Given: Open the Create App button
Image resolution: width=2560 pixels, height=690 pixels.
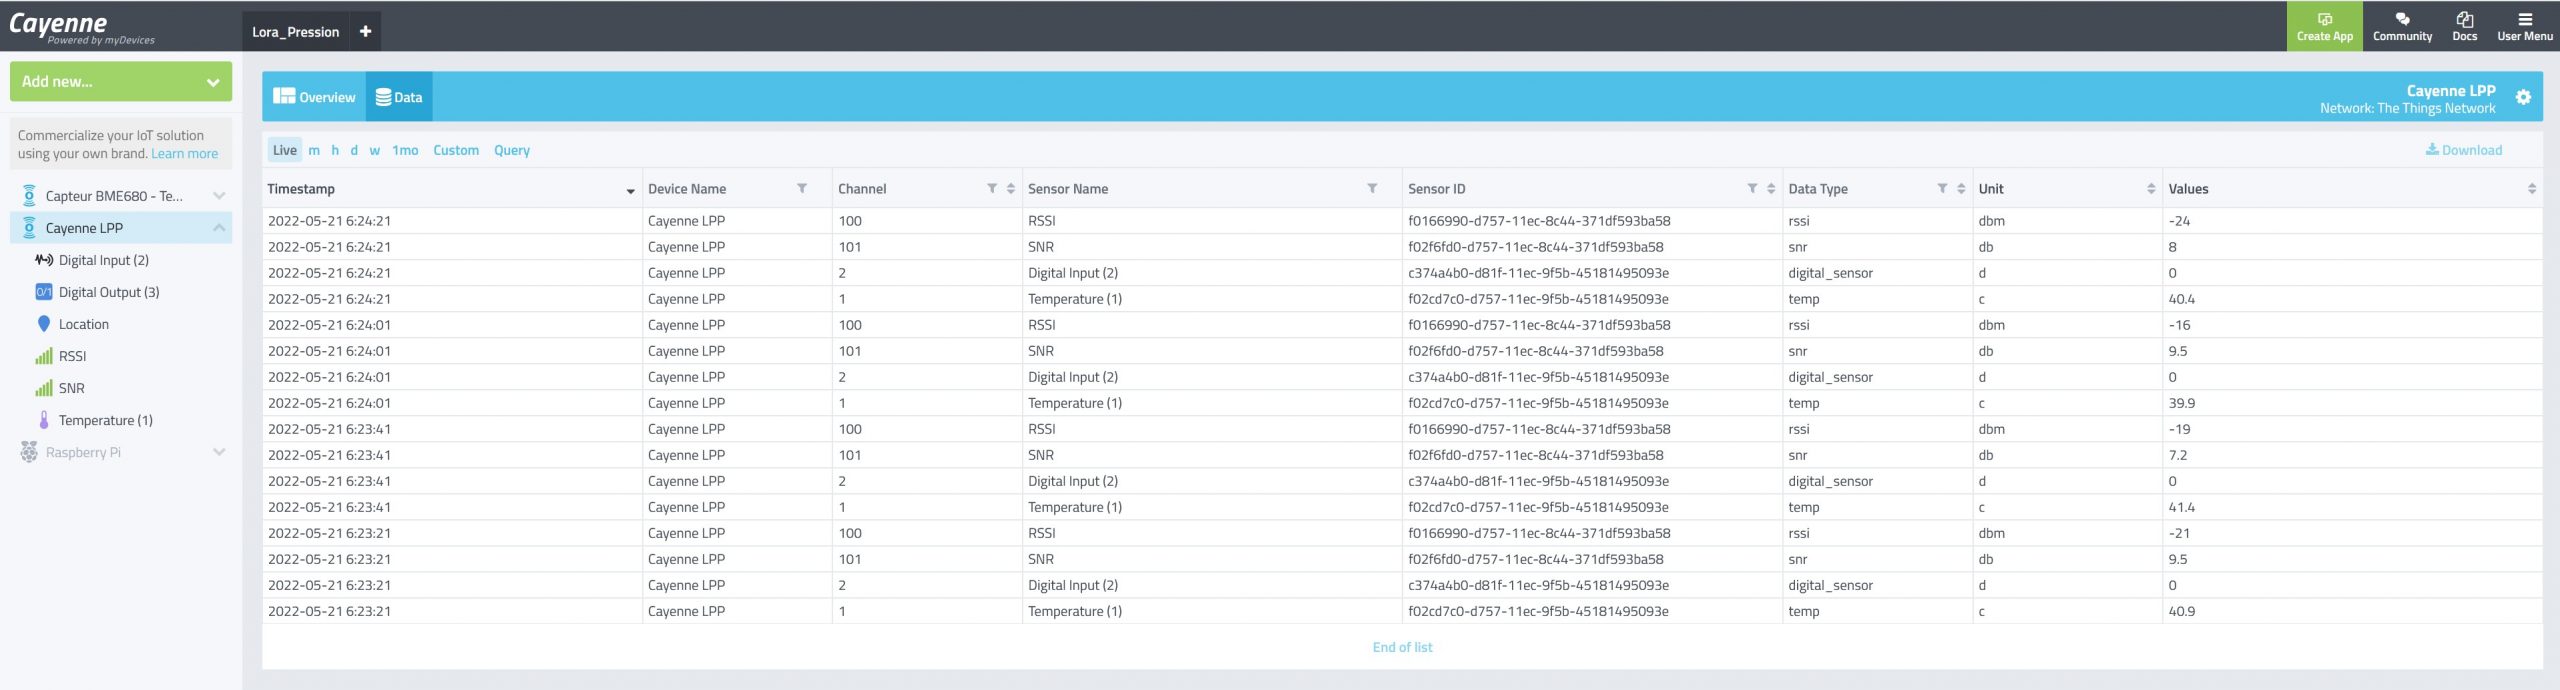Looking at the screenshot, I should [2324, 26].
